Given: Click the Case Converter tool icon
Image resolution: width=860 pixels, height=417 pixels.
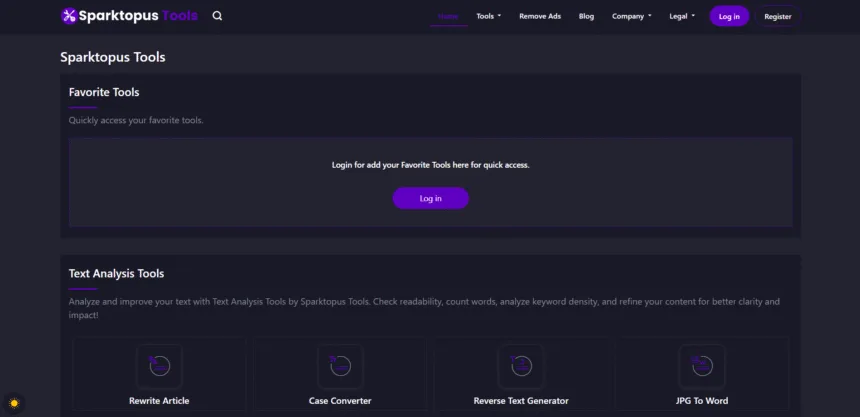Looking at the screenshot, I should tap(340, 366).
